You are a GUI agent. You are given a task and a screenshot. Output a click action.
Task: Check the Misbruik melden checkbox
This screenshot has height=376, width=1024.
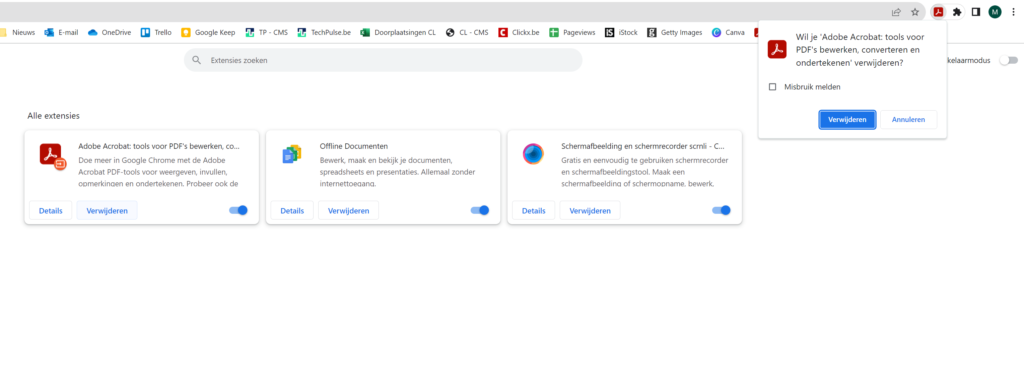tap(773, 87)
